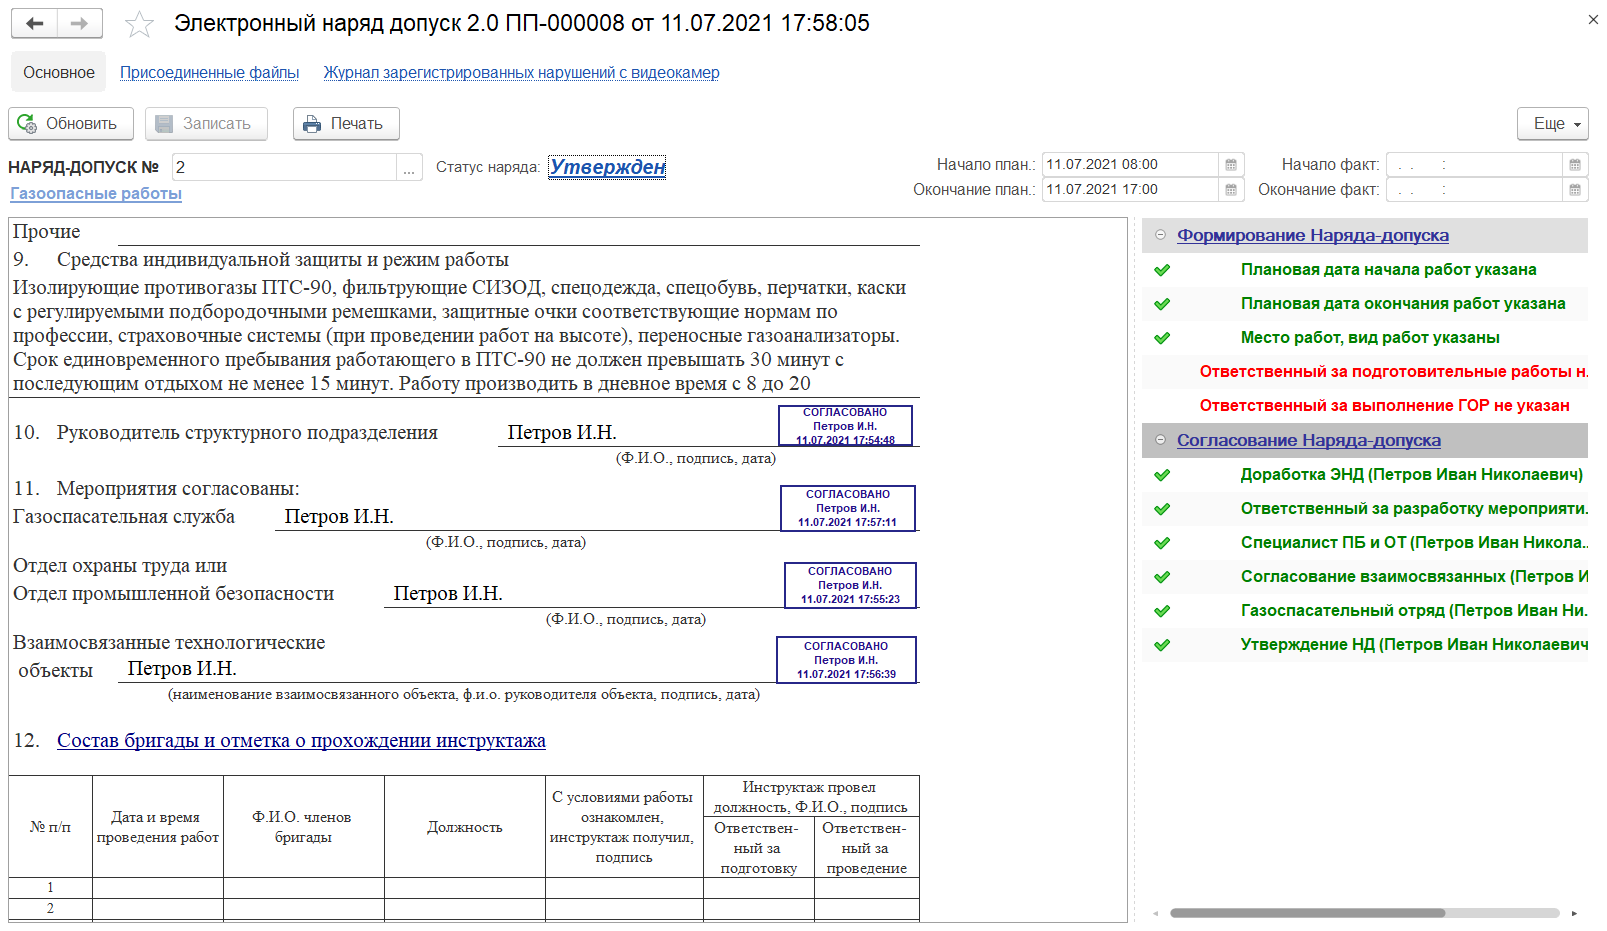Mark document as favorite with star
This screenshot has width=1607, height=931.
pos(139,25)
